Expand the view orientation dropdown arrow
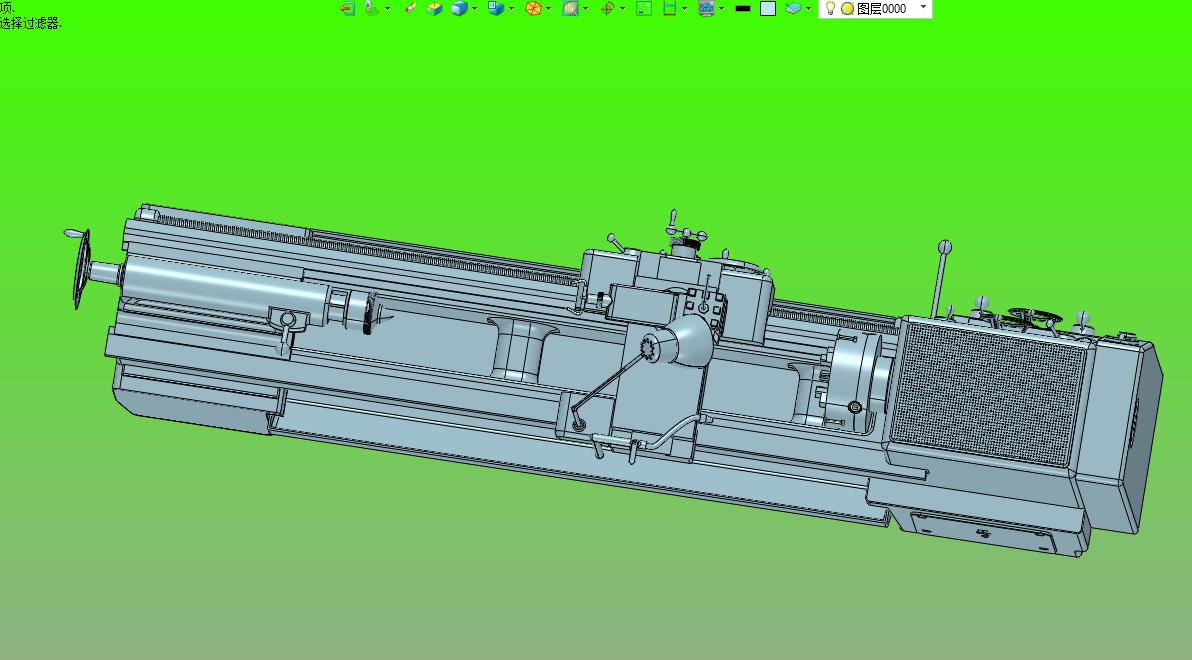Viewport: 1192px width, 660px height. pyautogui.click(x=511, y=8)
